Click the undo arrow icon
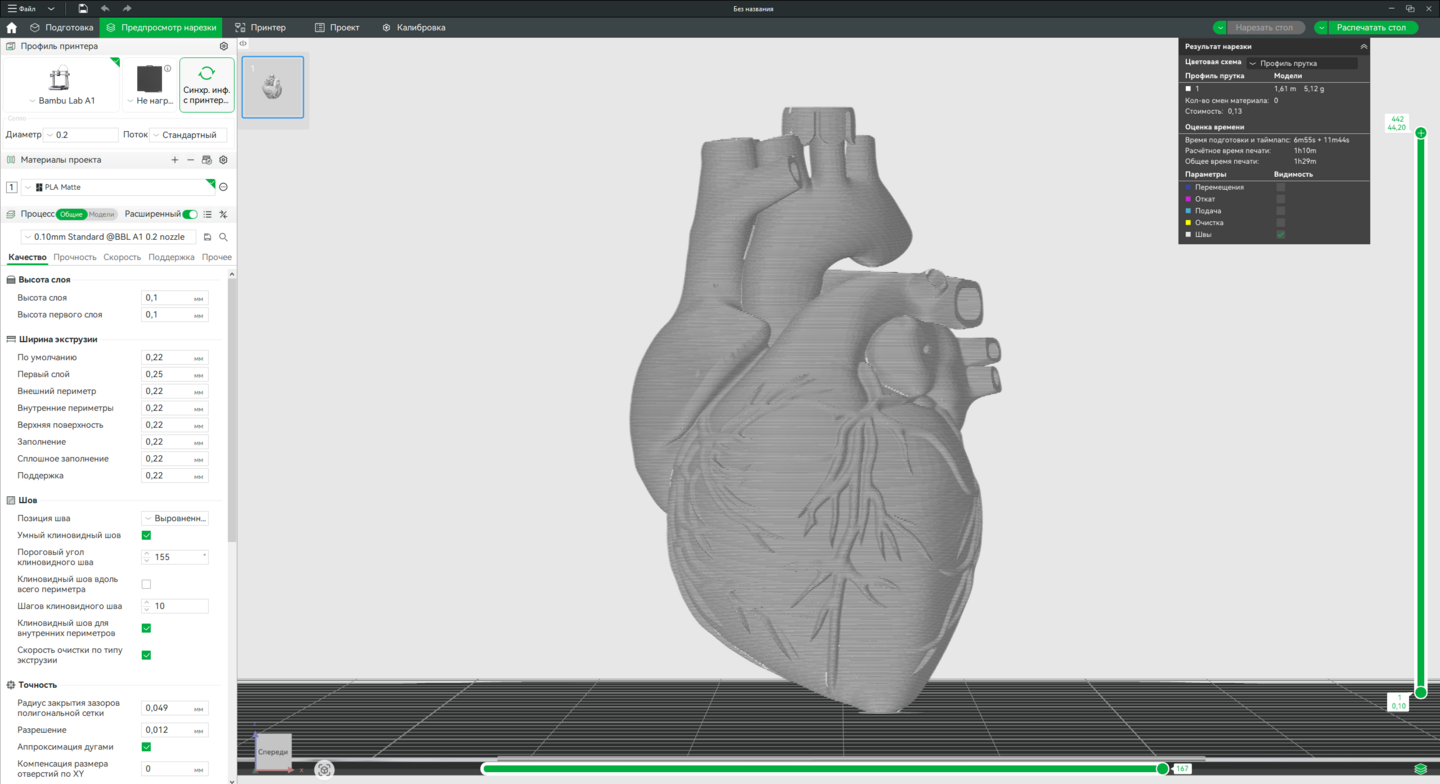 tap(105, 8)
